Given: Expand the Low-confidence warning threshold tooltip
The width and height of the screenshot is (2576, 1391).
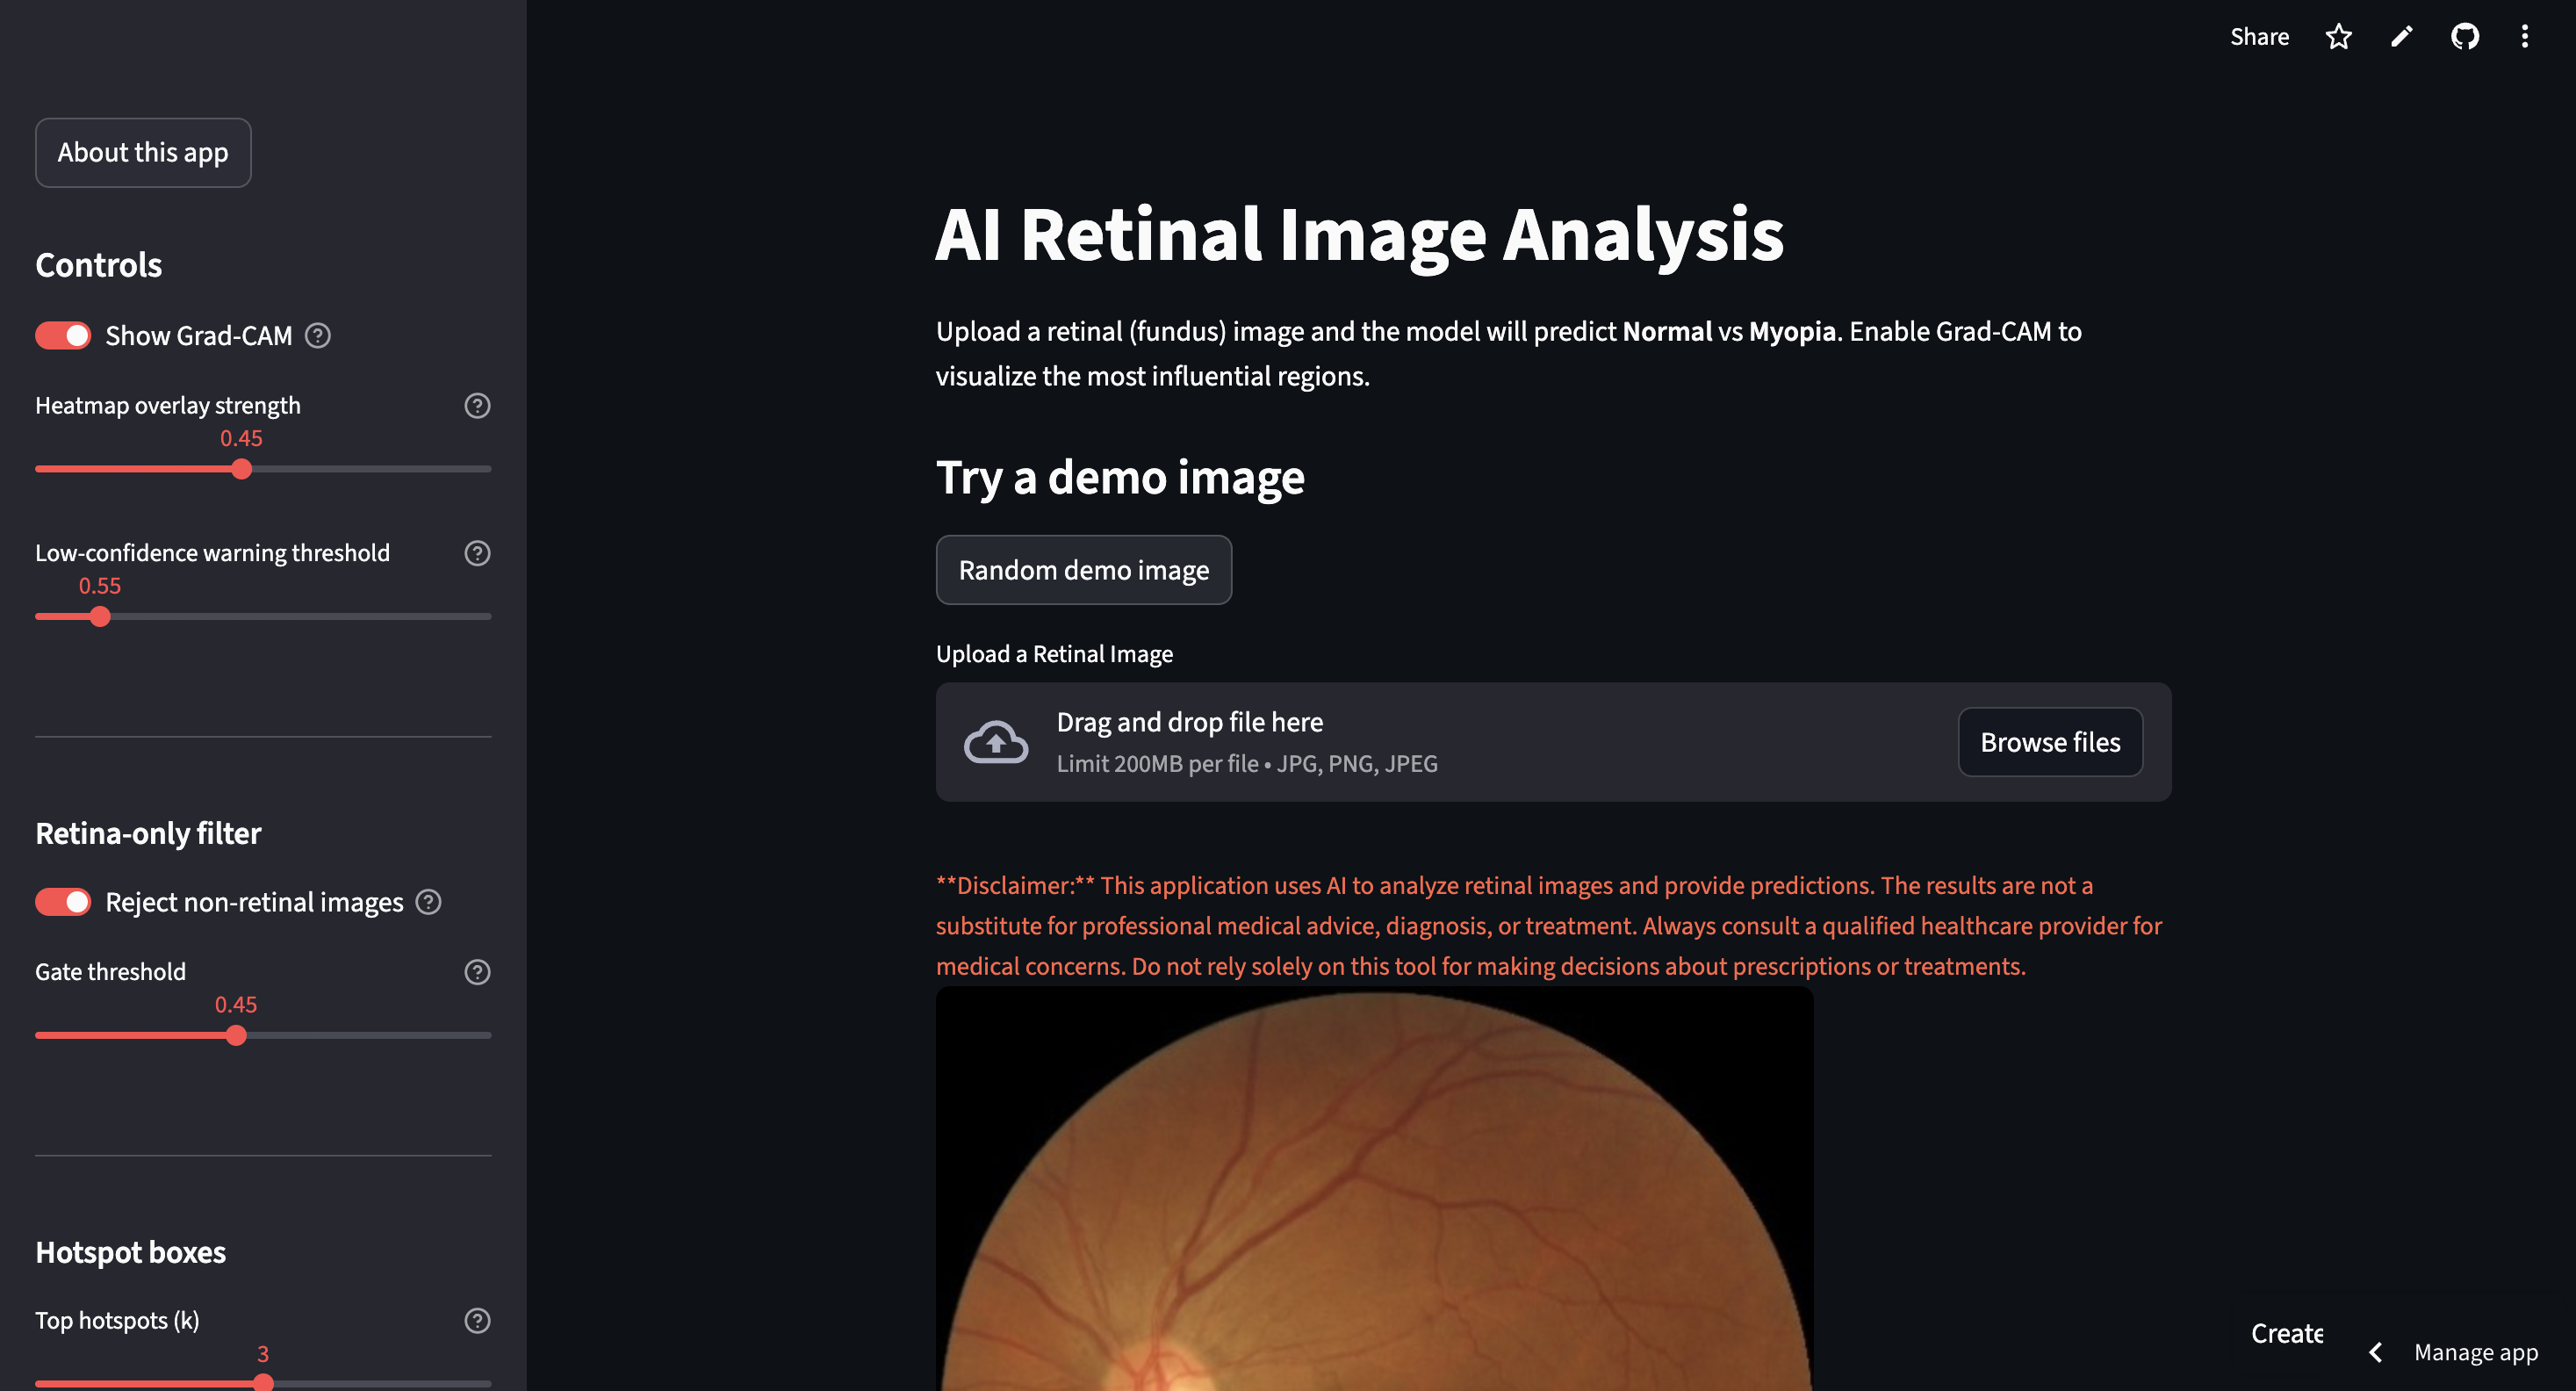Looking at the screenshot, I should click(477, 553).
